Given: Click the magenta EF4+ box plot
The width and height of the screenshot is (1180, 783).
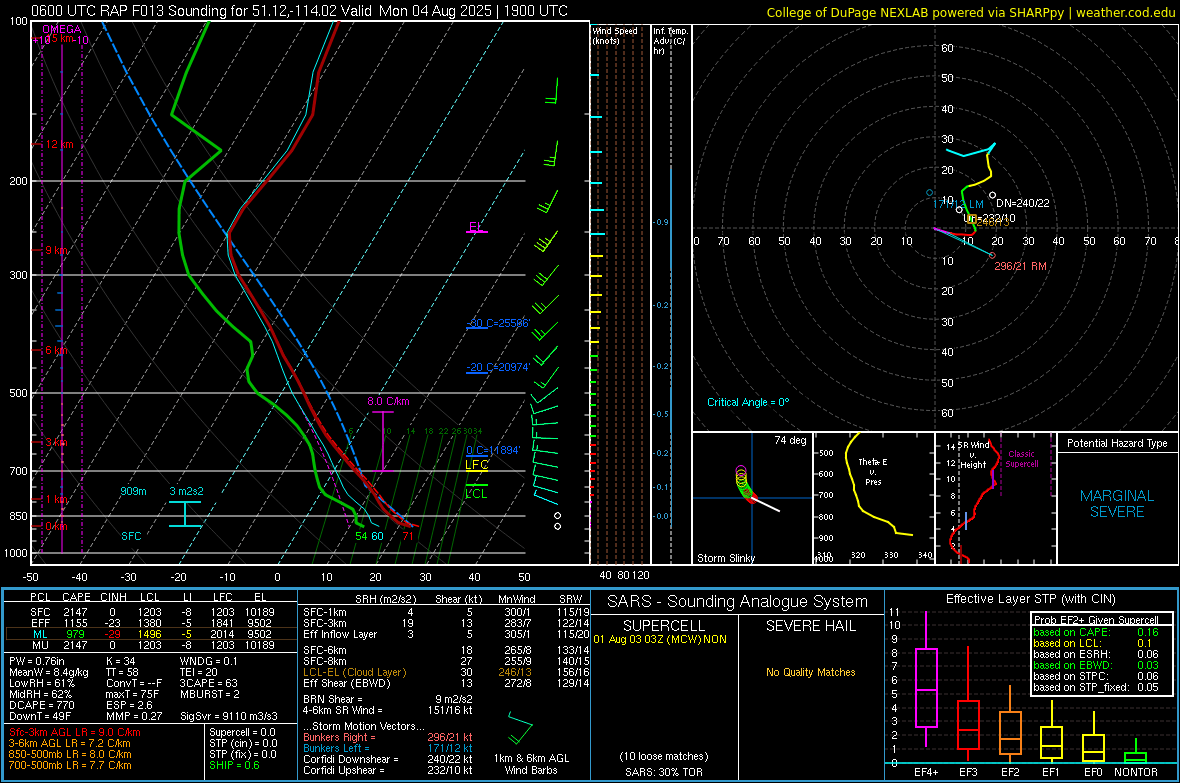Looking at the screenshot, I should point(926,679).
